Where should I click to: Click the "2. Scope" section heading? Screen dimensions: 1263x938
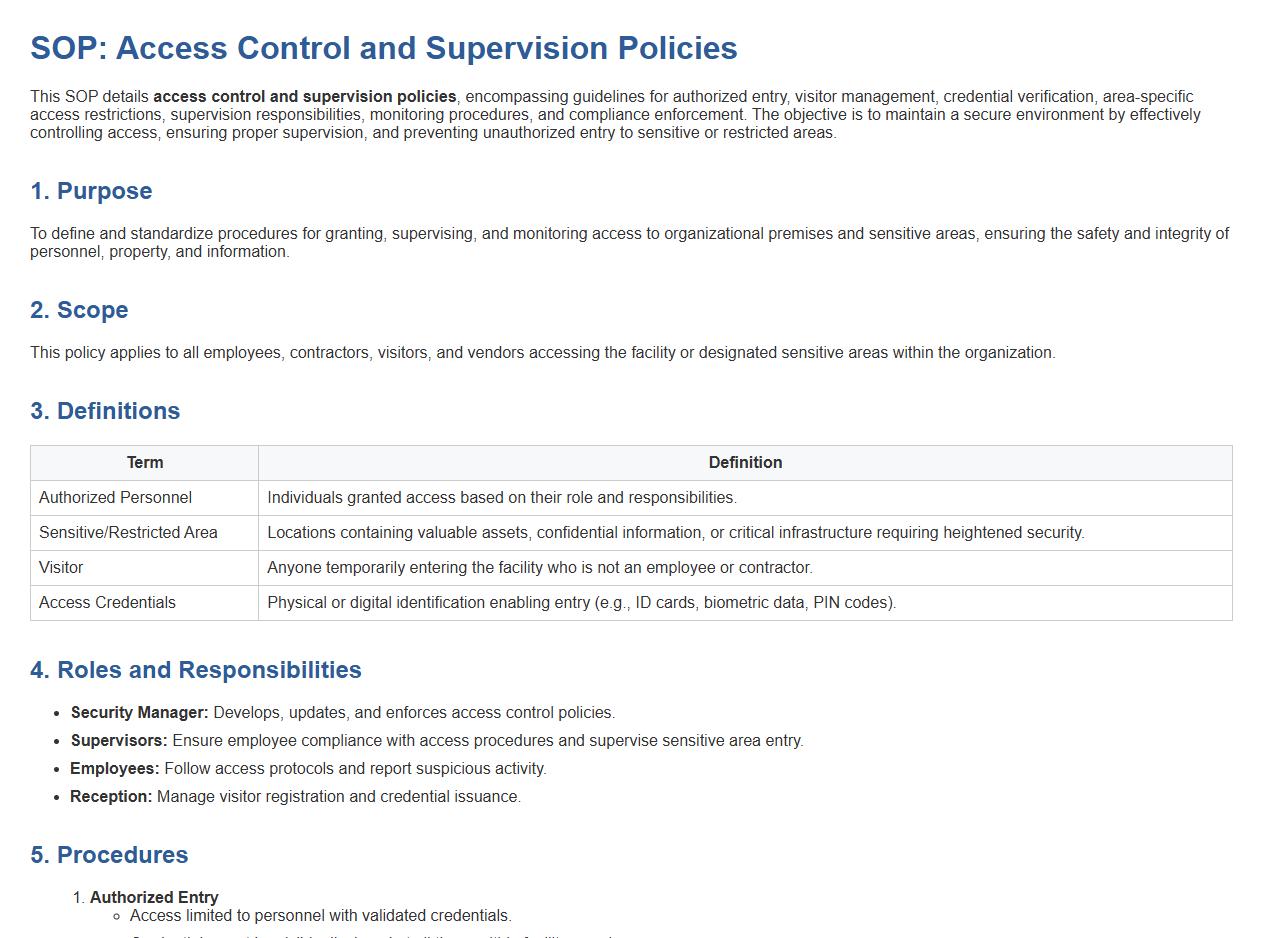tap(79, 310)
